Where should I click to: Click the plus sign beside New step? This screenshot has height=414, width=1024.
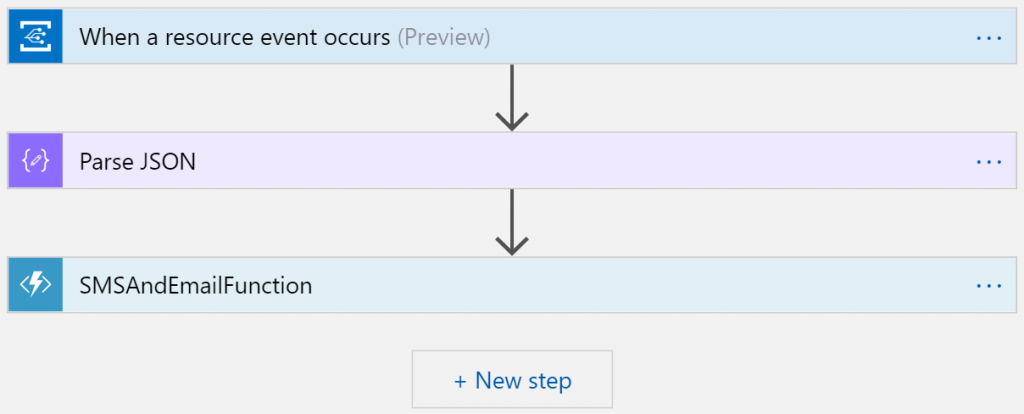click(x=460, y=380)
